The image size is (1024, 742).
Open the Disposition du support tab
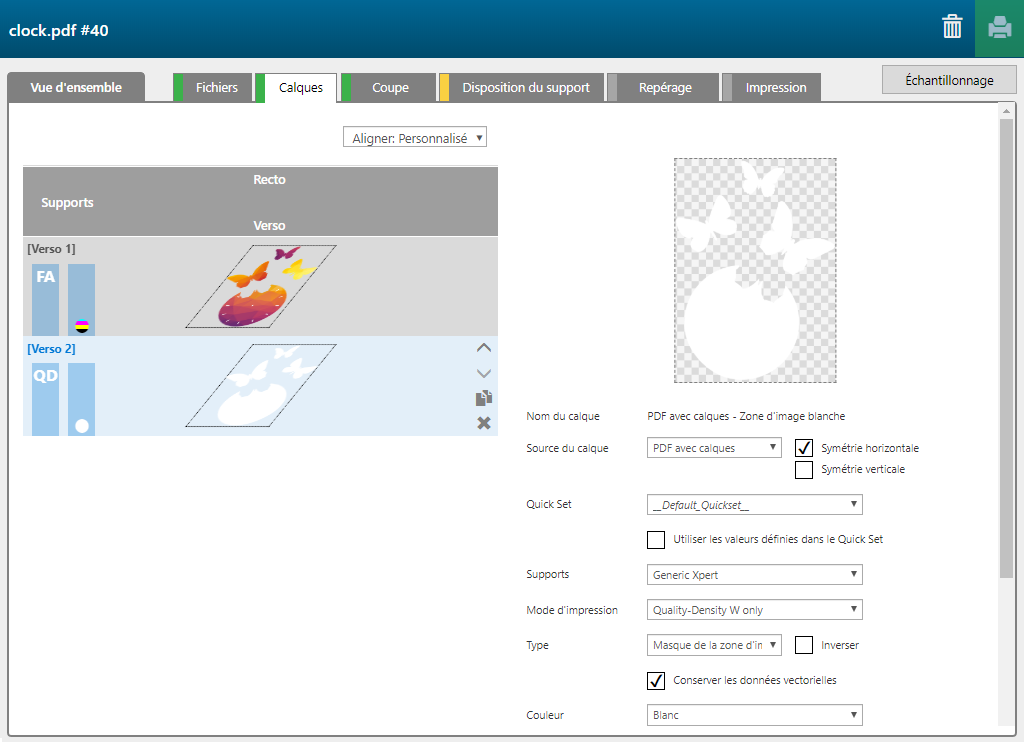pyautogui.click(x=522, y=88)
